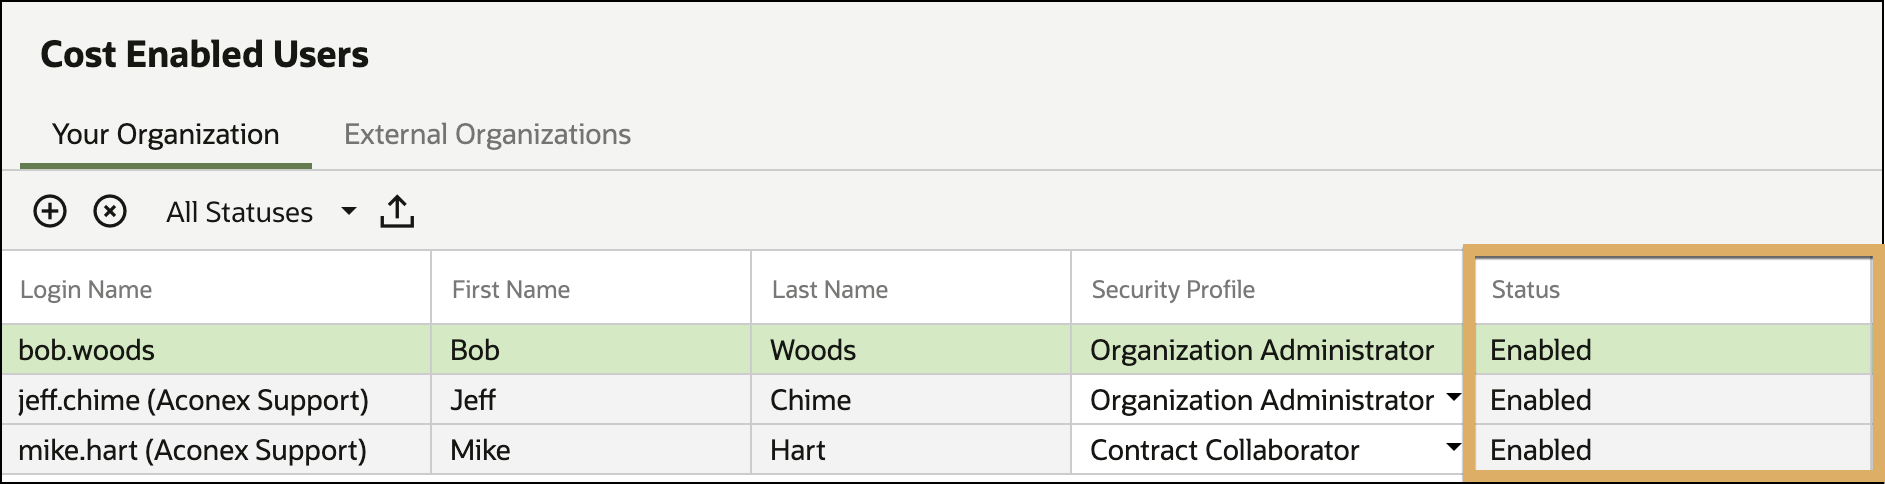Click the export upload arrow icon
Screen dimensions: 1885x484
click(397, 212)
